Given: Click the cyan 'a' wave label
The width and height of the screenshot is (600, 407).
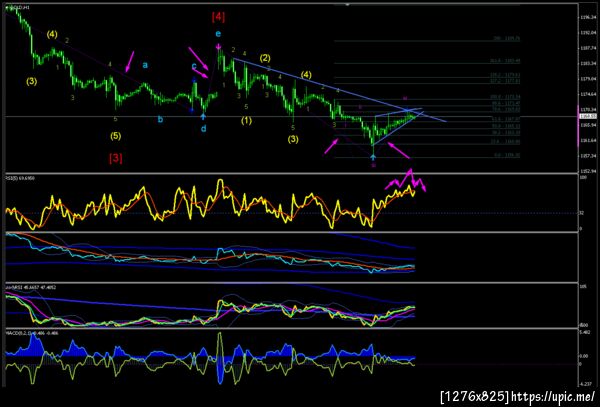Looking at the screenshot, I should coord(145,65).
